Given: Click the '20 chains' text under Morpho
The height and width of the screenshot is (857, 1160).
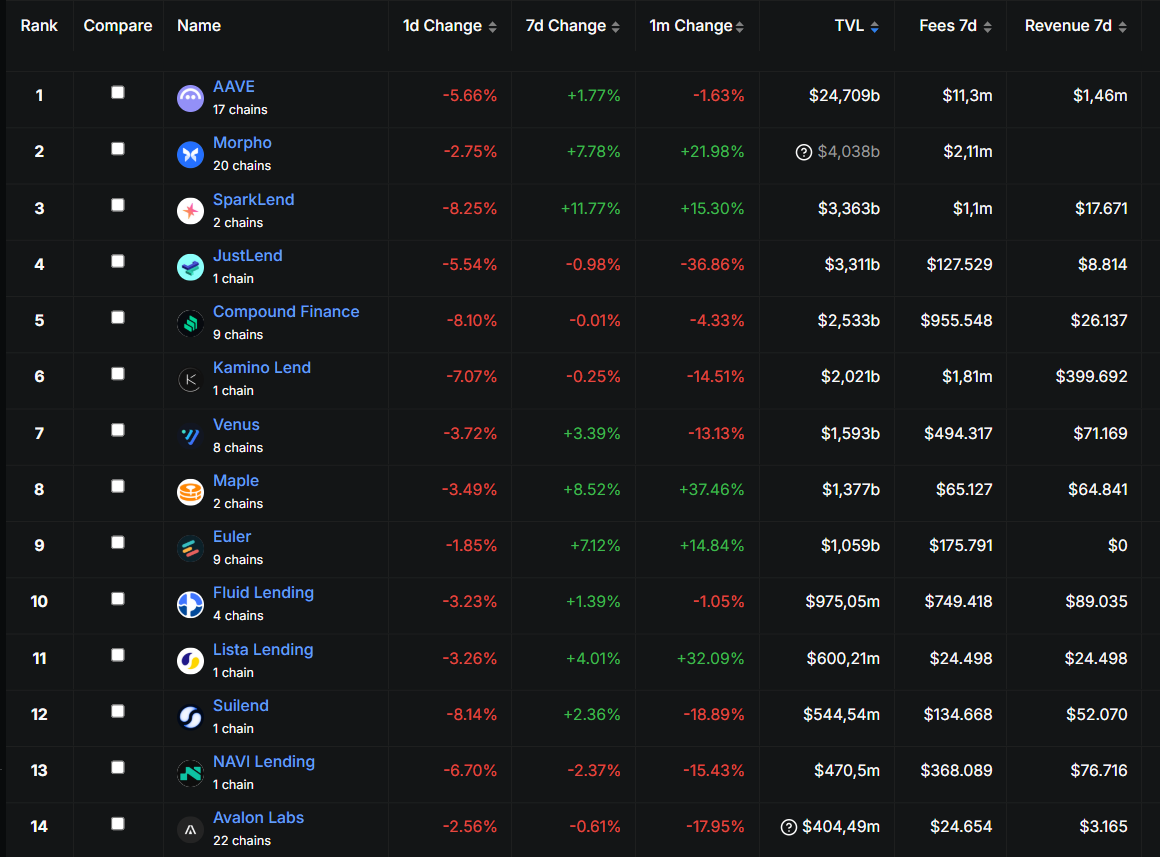Looking at the screenshot, I should 242,166.
